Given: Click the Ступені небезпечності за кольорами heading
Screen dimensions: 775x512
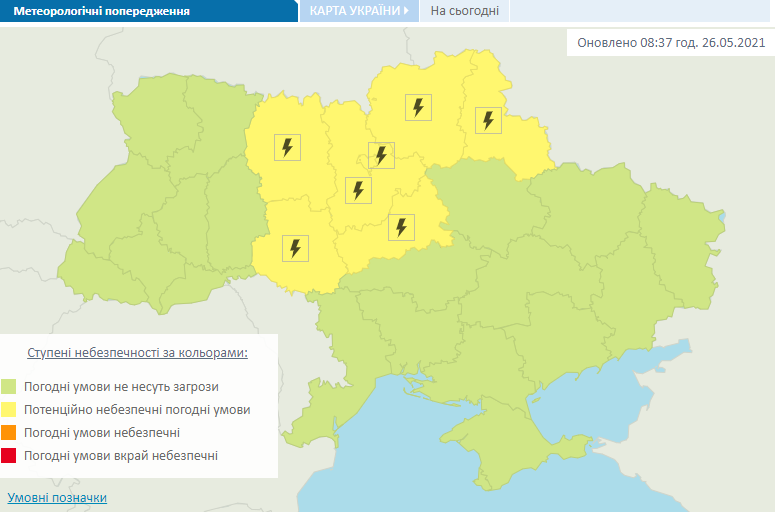Looking at the screenshot, I should click(x=137, y=354).
